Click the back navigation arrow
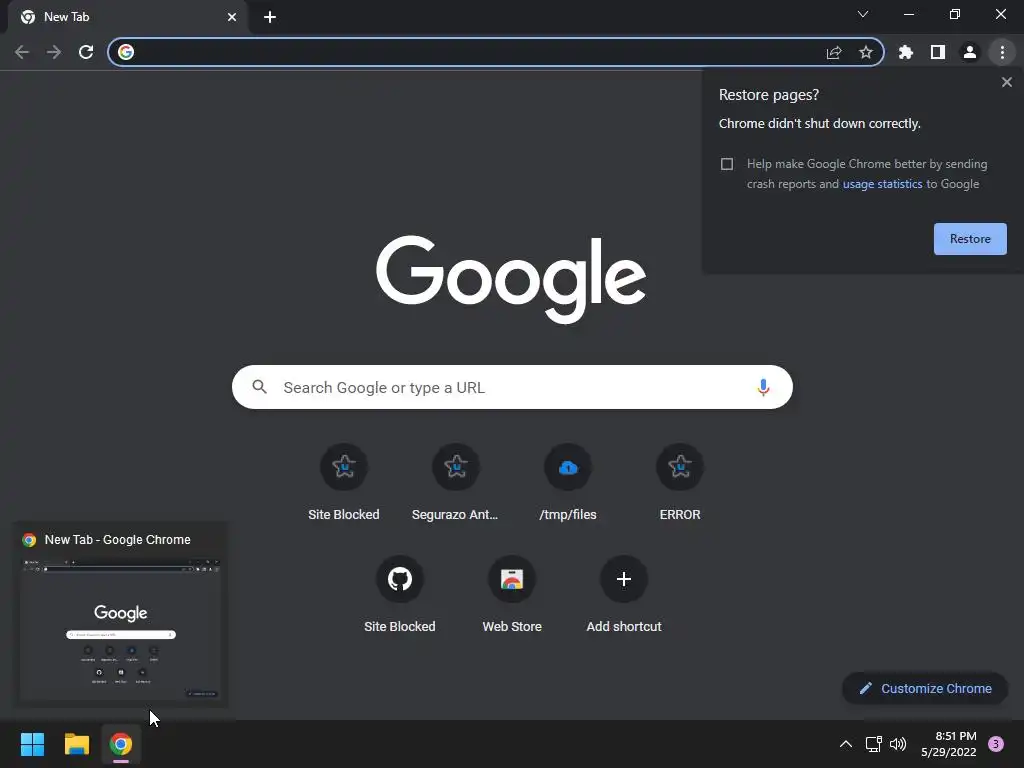 click(x=22, y=52)
